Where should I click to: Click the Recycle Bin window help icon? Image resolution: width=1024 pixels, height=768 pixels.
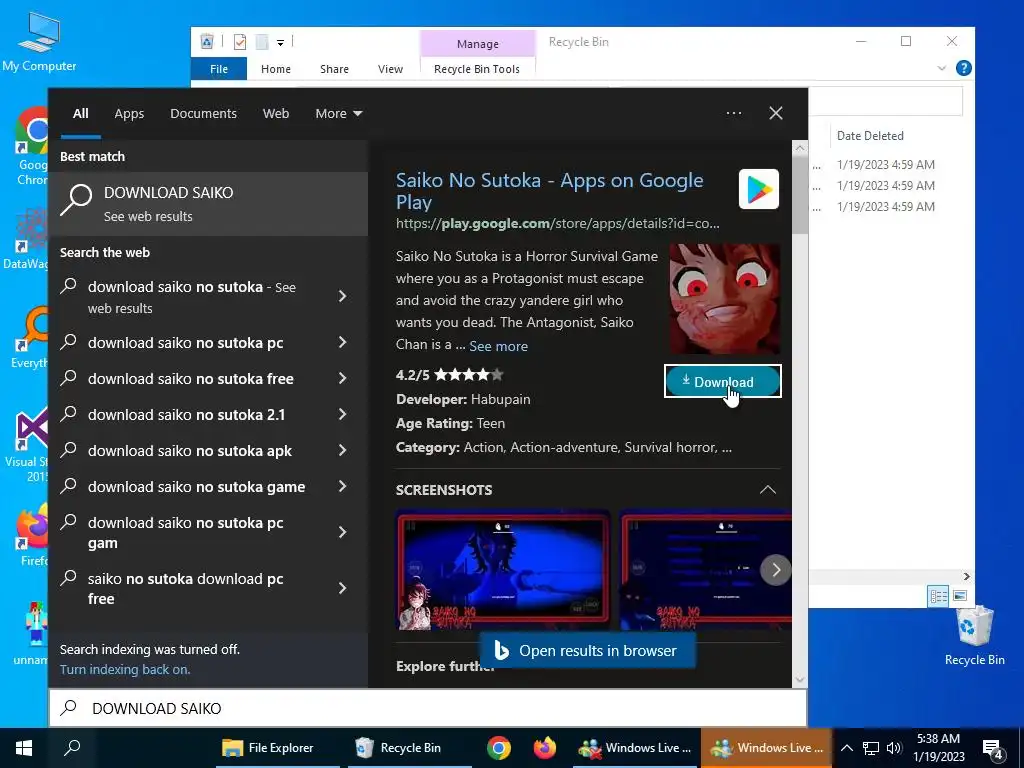point(963,68)
